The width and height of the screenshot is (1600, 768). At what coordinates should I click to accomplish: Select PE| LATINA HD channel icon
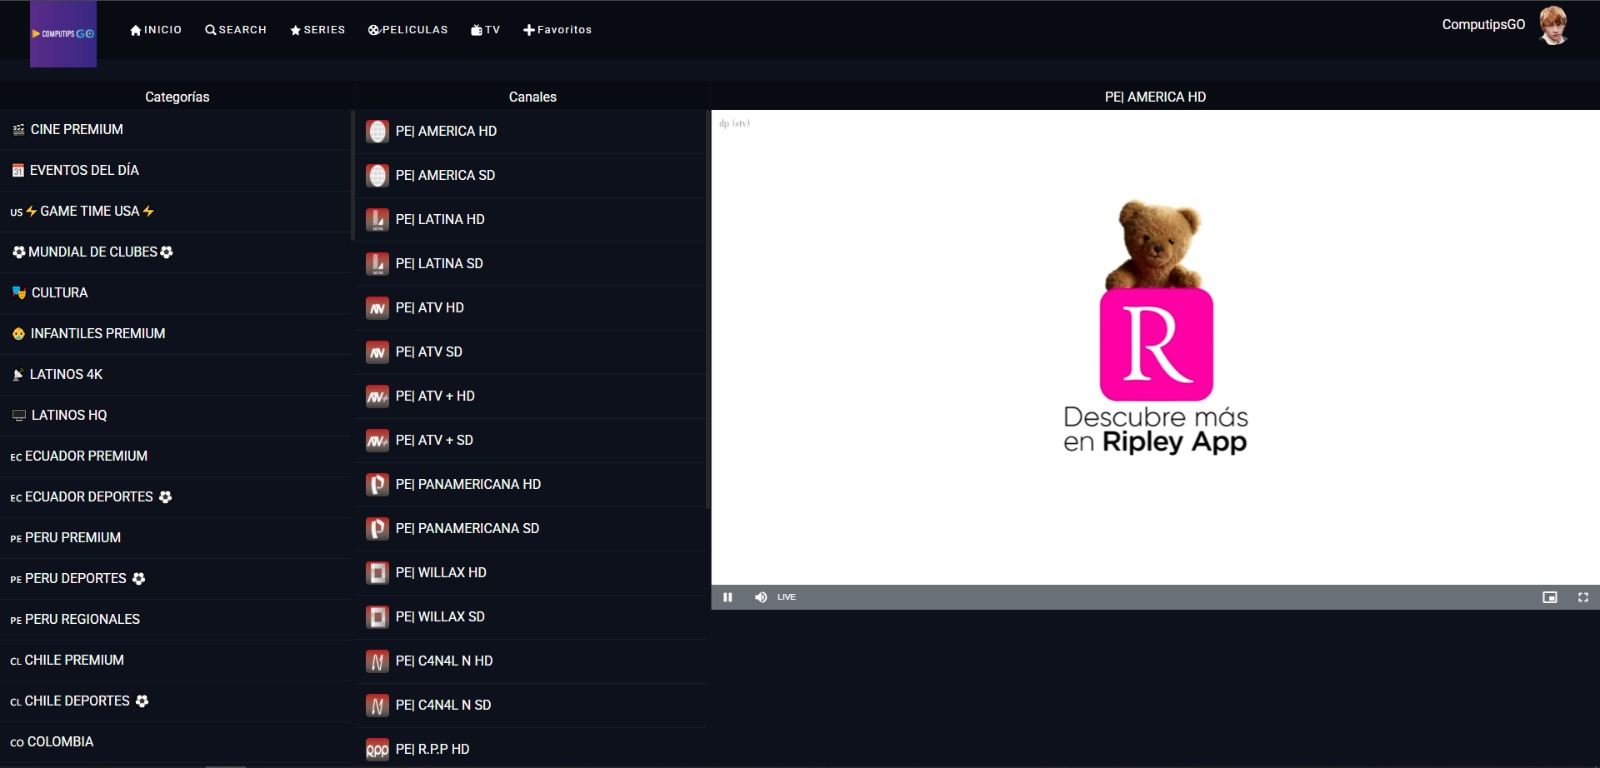377,220
